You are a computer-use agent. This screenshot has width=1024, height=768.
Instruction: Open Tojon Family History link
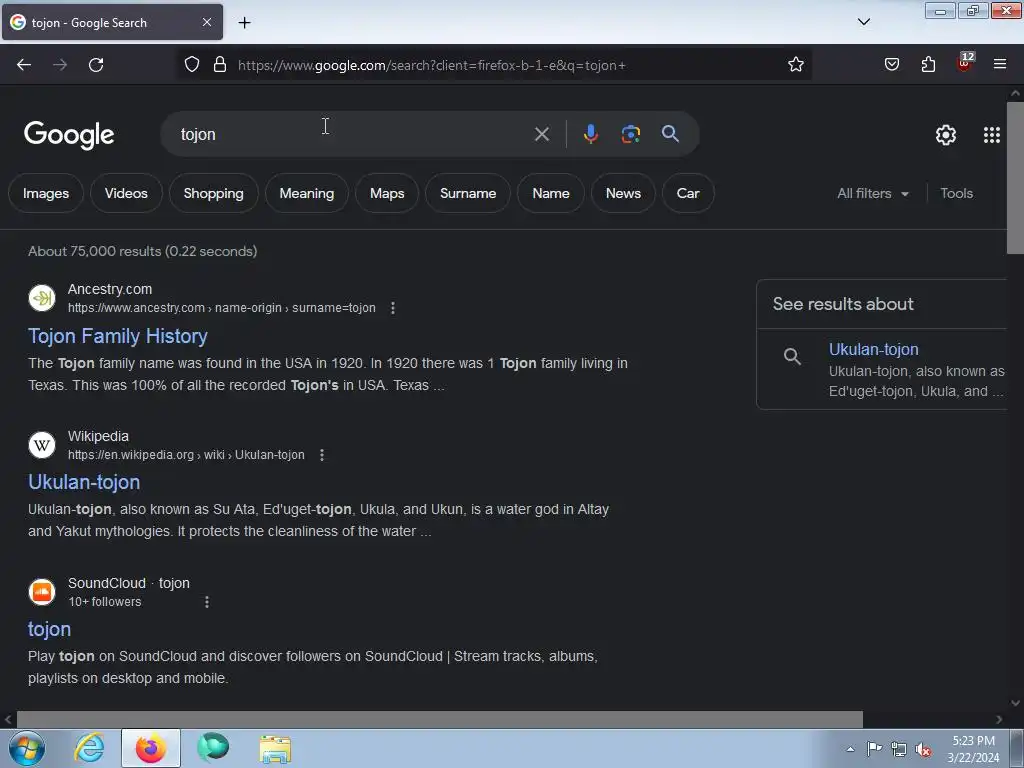tap(118, 336)
